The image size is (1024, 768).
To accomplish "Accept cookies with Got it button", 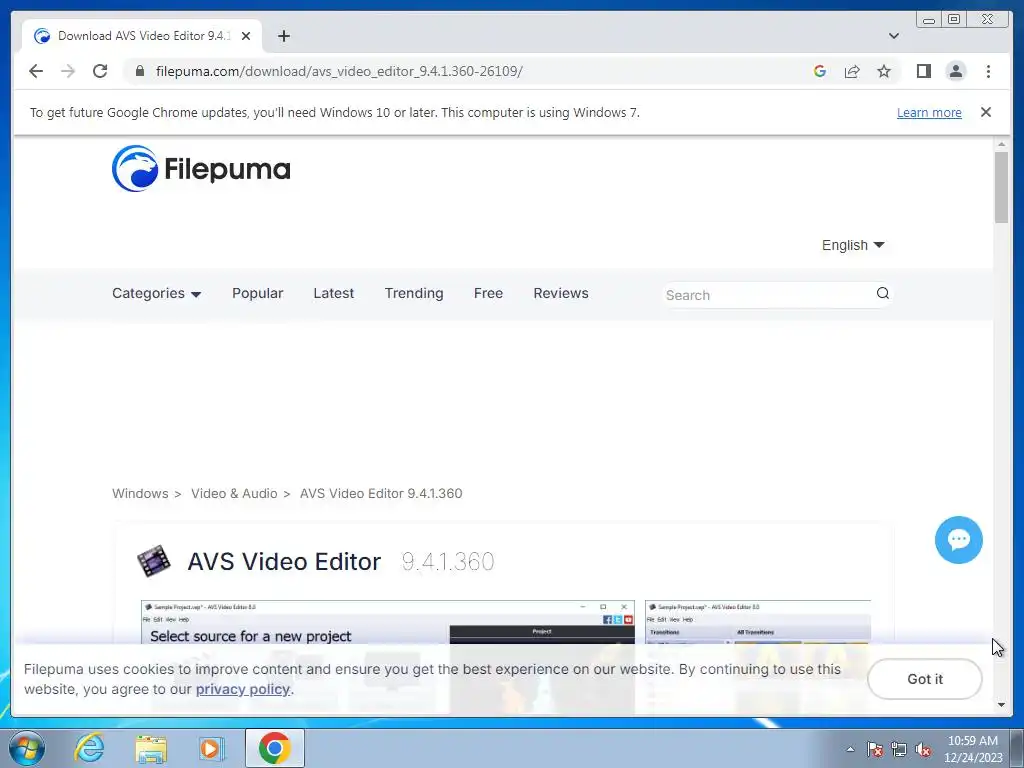I will pos(925,679).
